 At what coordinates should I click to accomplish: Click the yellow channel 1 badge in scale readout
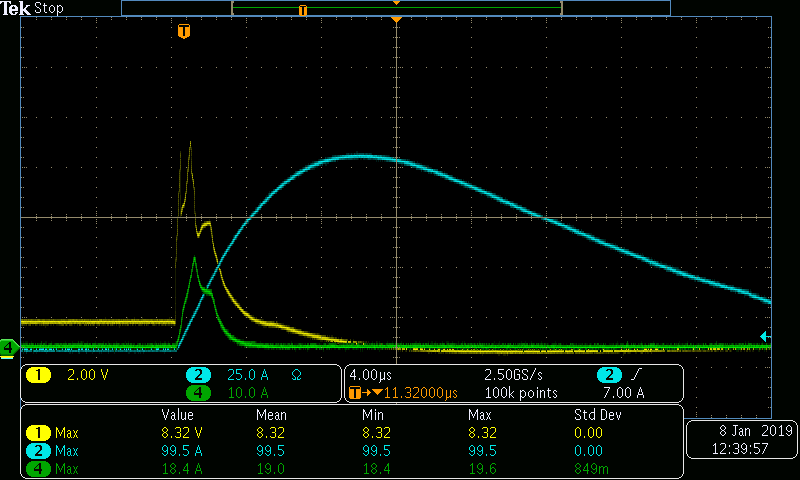tap(38, 375)
